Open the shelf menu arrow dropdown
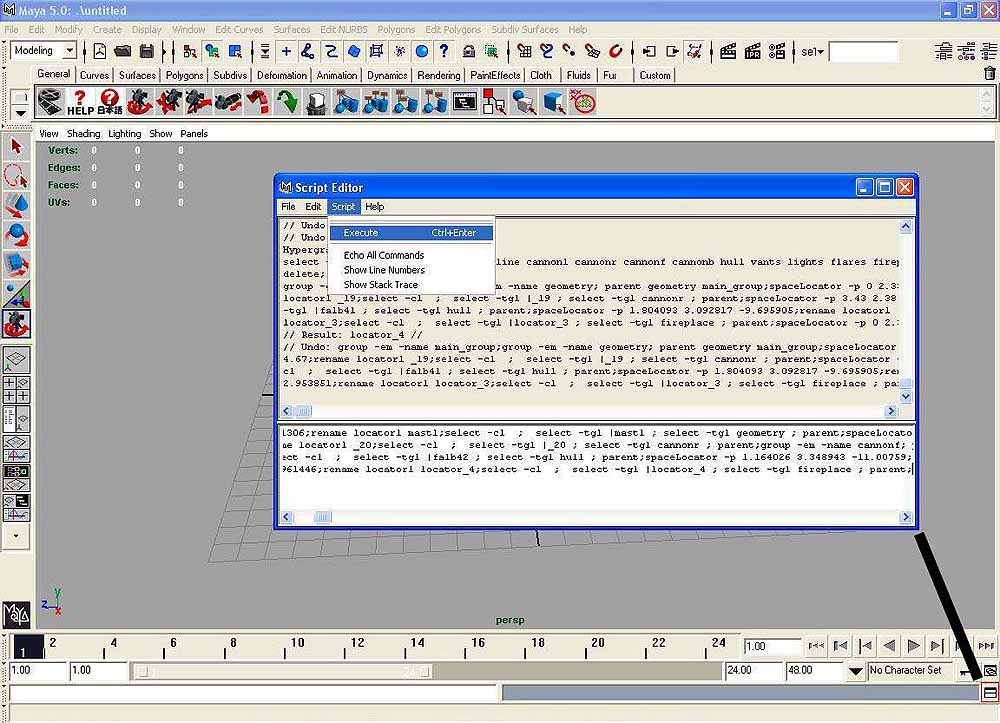The height and width of the screenshot is (723, 1000). point(20,113)
